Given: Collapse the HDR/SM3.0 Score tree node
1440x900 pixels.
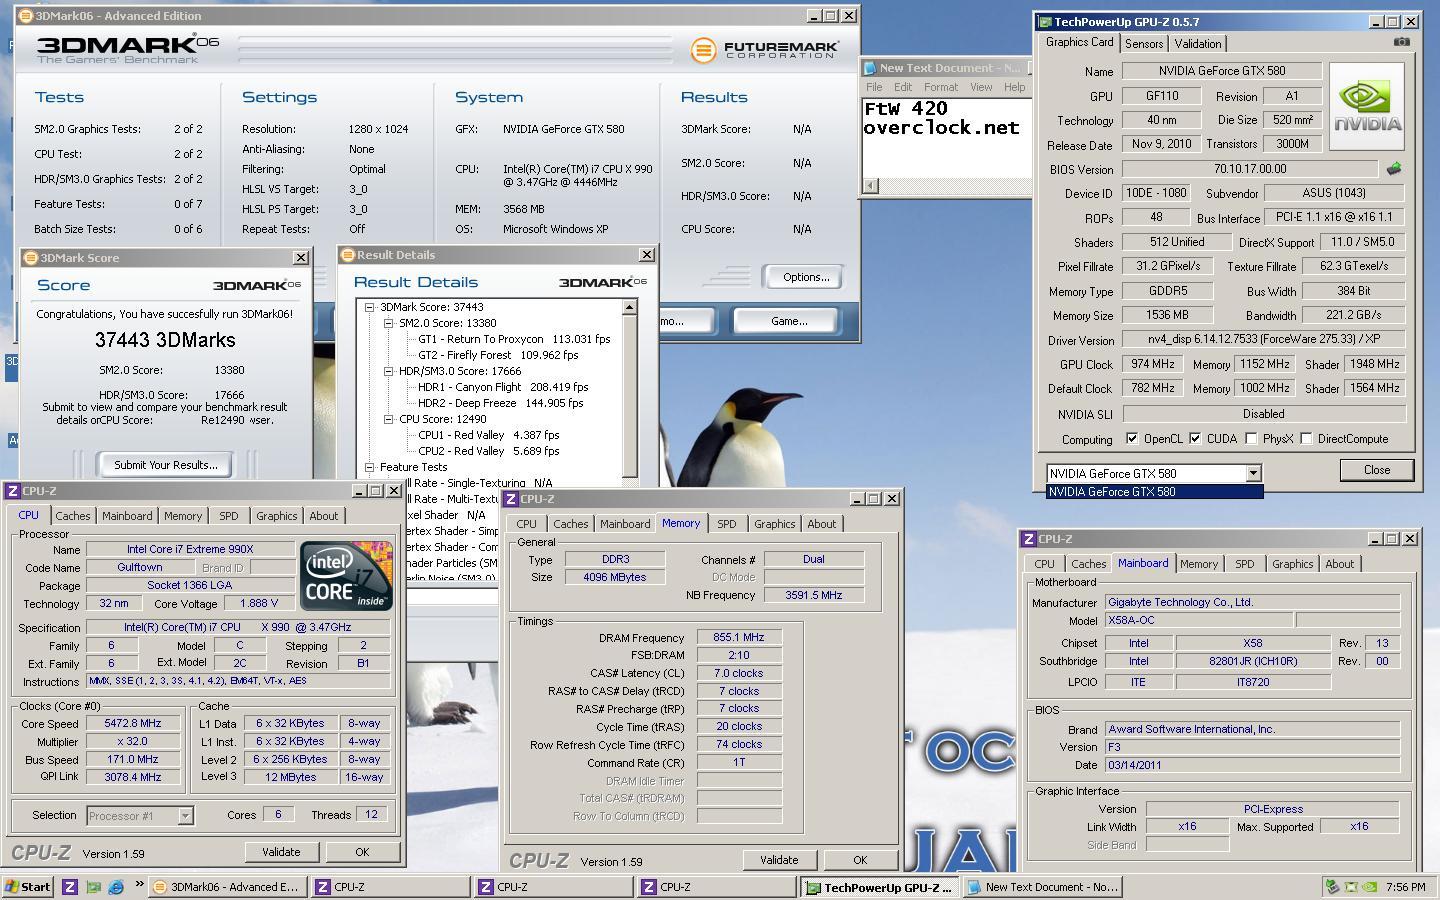Looking at the screenshot, I should pos(389,371).
